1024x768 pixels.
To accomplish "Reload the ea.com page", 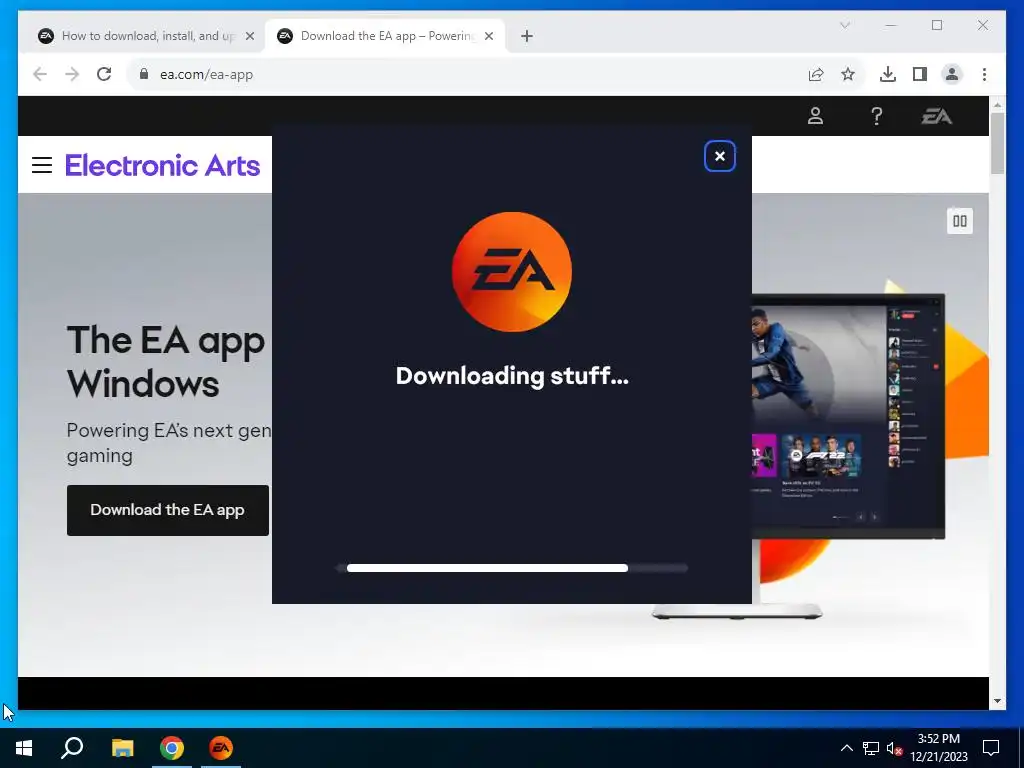I will point(104,74).
